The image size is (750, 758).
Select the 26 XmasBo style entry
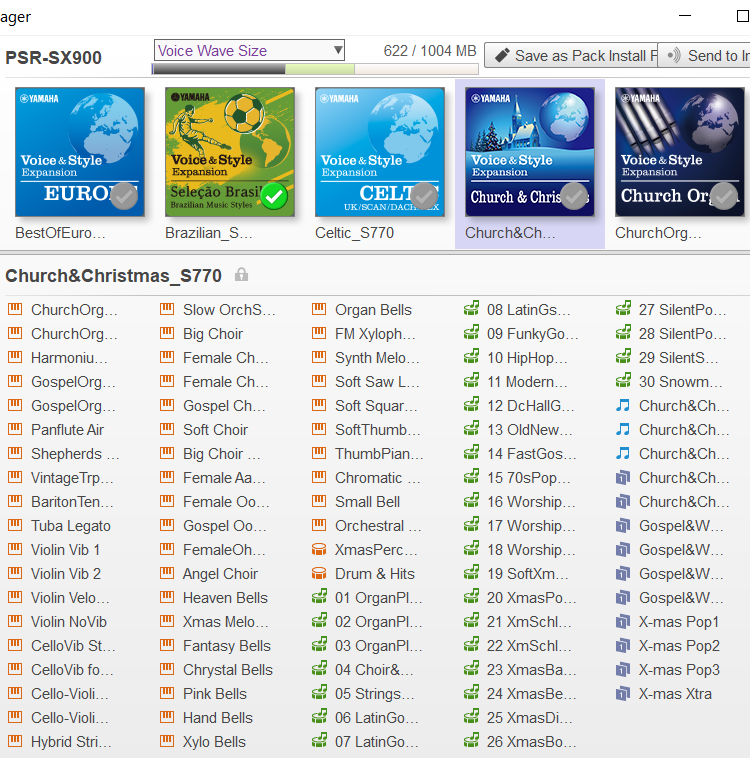pyautogui.click(x=521, y=742)
